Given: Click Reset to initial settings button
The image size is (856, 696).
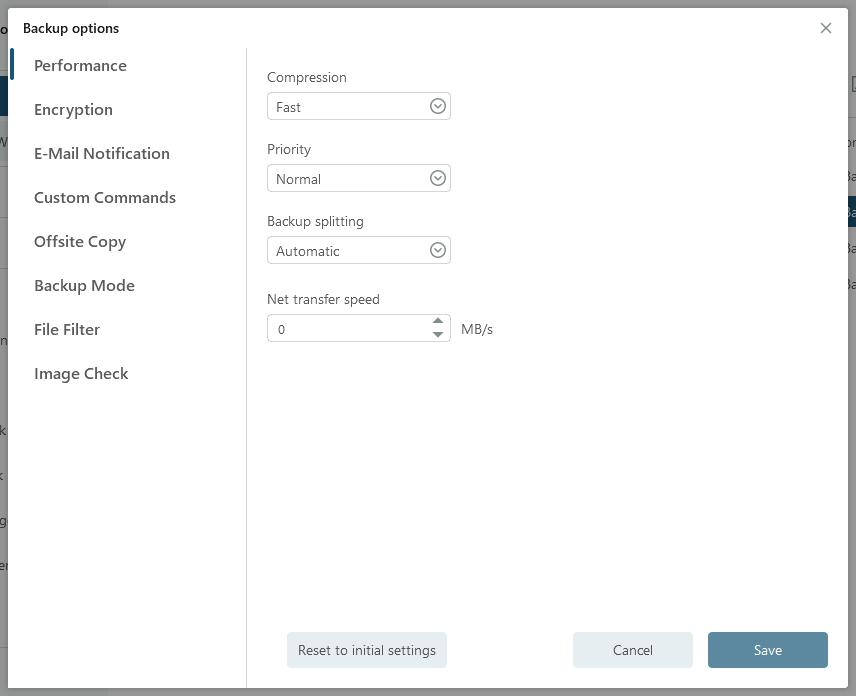Looking at the screenshot, I should click(367, 650).
